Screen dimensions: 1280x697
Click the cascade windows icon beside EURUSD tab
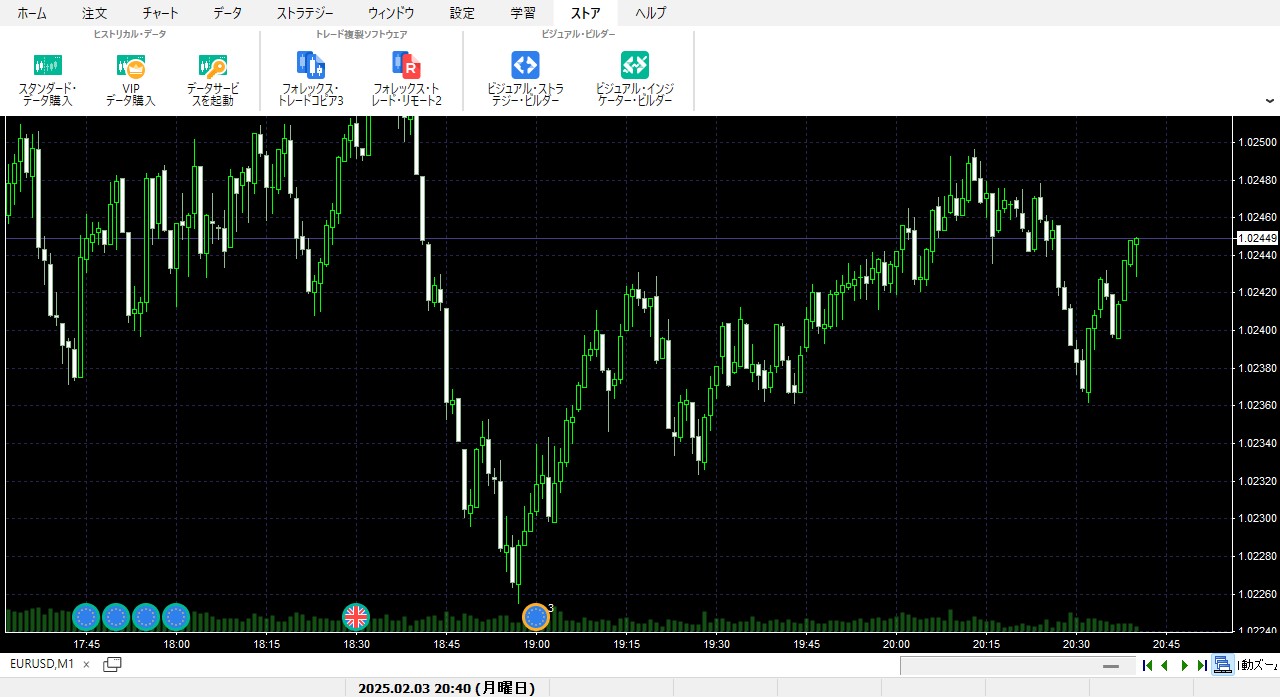[112, 664]
